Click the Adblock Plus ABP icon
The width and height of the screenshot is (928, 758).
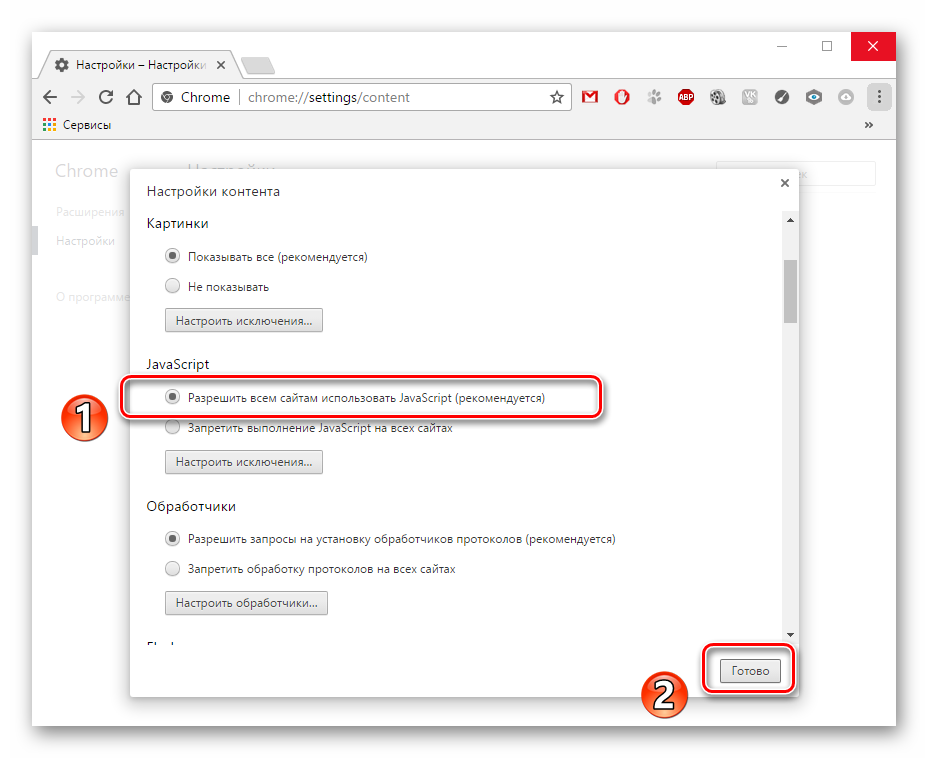(x=685, y=97)
